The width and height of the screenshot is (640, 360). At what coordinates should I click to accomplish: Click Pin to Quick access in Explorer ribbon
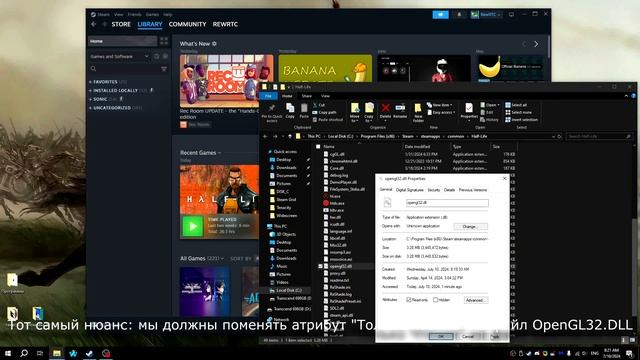pyautogui.click(x=272, y=113)
